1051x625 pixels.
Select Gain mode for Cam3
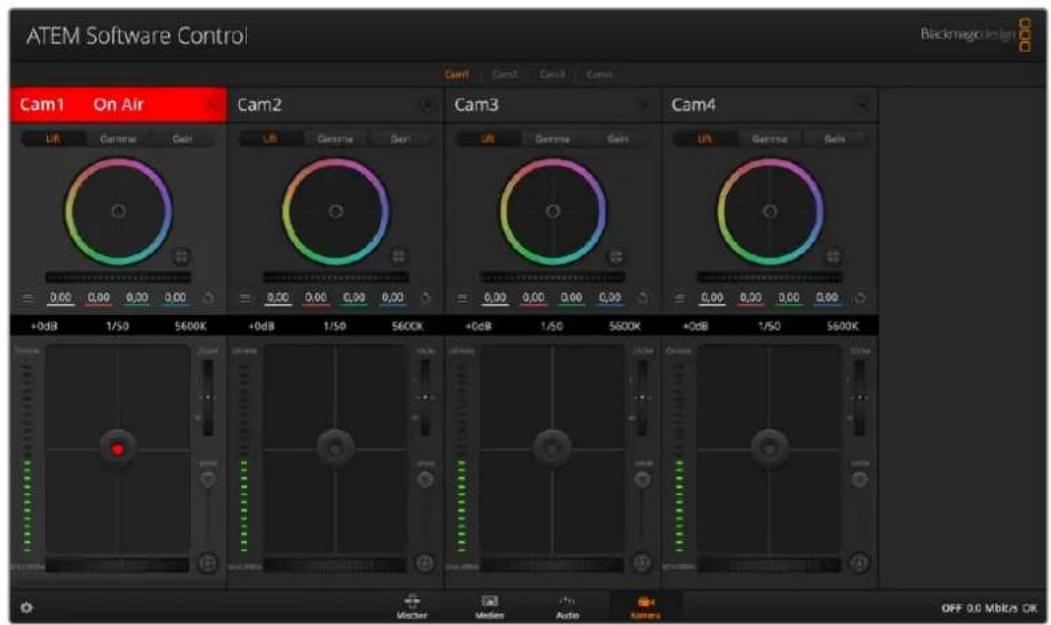617,139
